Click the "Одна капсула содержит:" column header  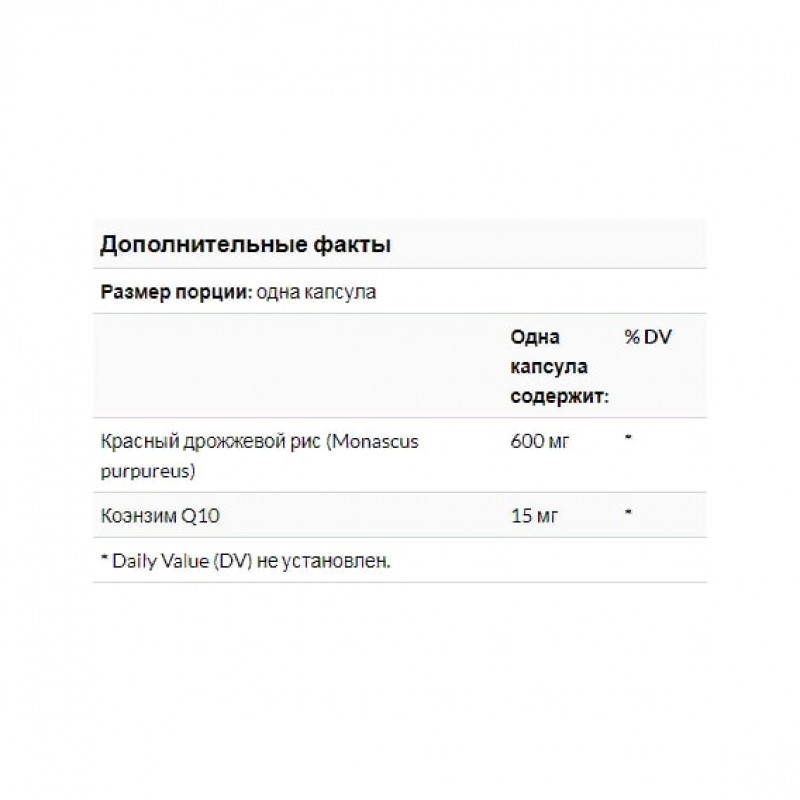[557, 368]
